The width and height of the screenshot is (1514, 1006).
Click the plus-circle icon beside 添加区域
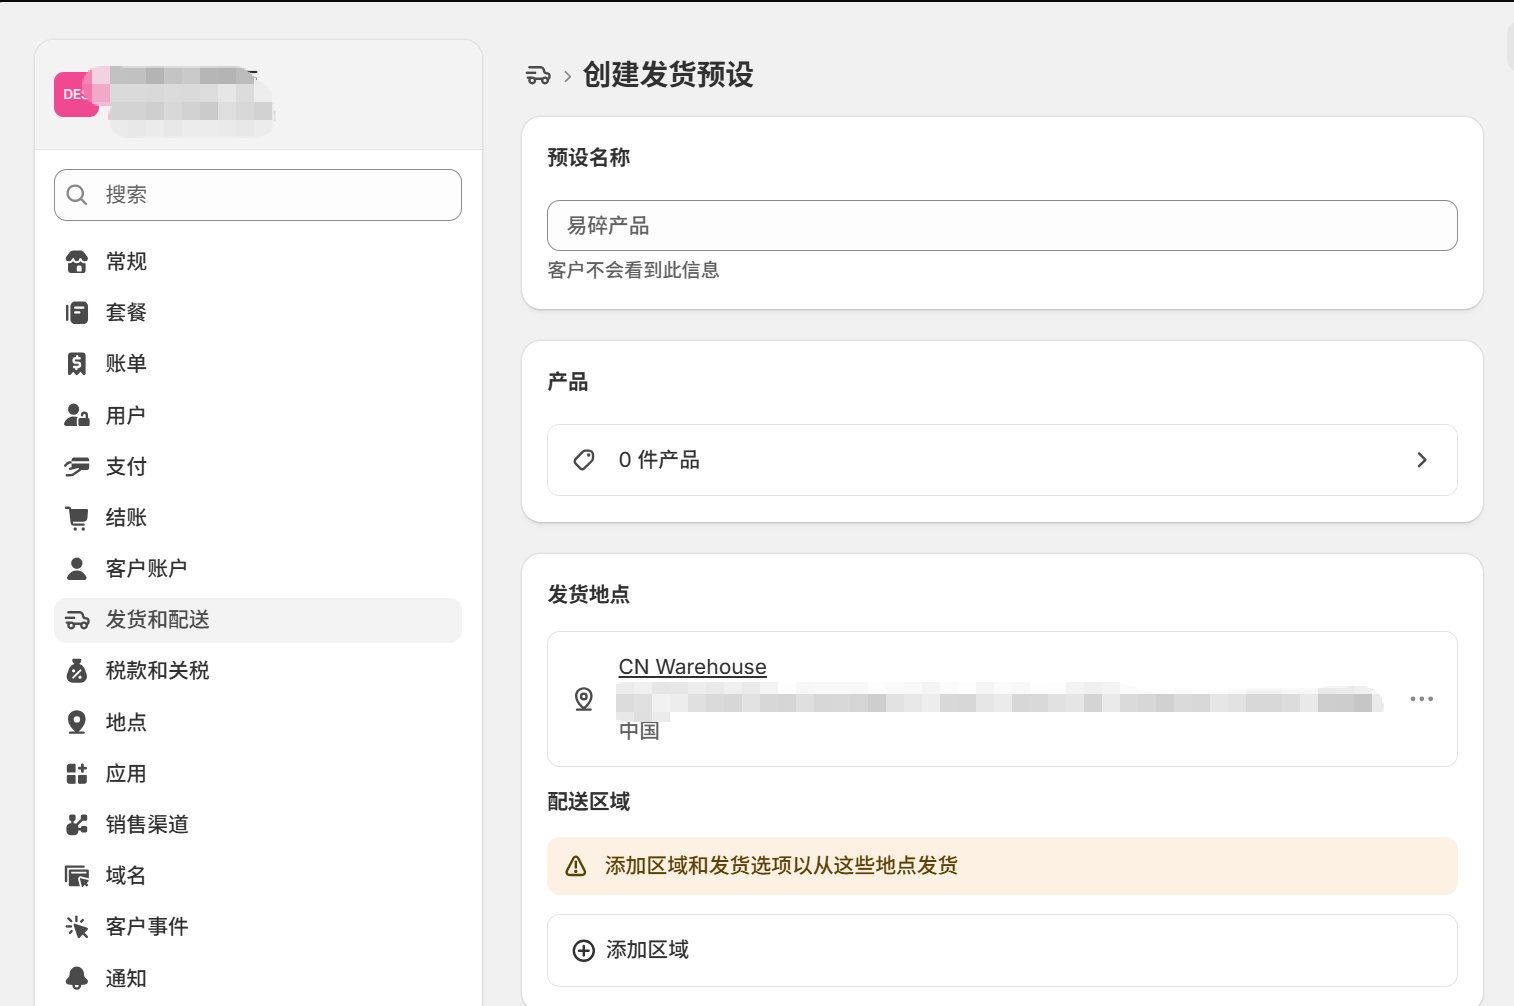click(x=584, y=951)
